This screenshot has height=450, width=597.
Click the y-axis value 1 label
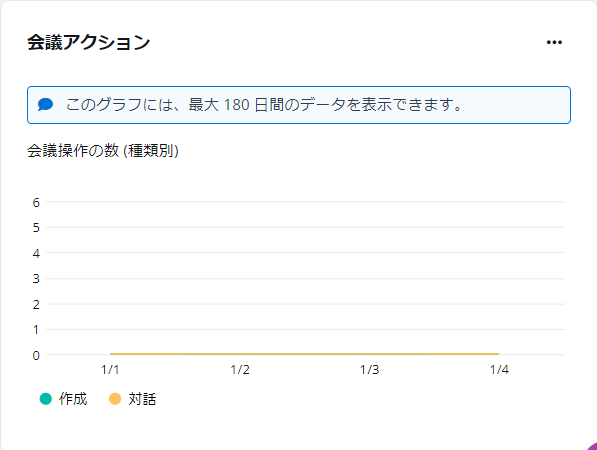pyautogui.click(x=36, y=330)
